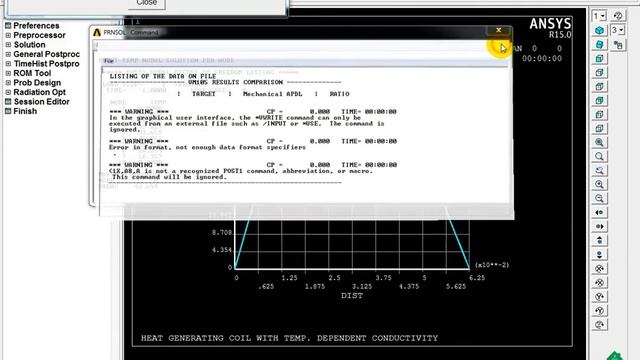
Task: Select the Oblique View icon
Action: (599, 44)
